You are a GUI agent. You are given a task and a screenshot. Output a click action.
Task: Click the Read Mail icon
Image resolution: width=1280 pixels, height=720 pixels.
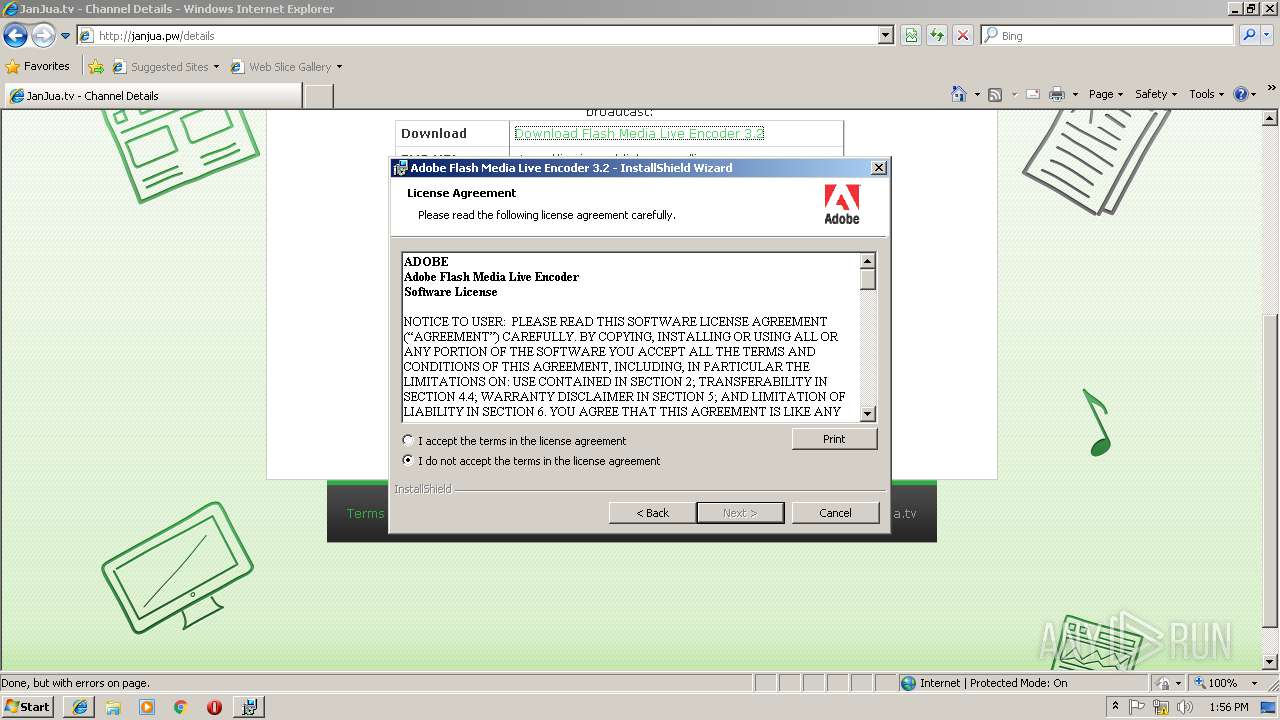(1033, 94)
